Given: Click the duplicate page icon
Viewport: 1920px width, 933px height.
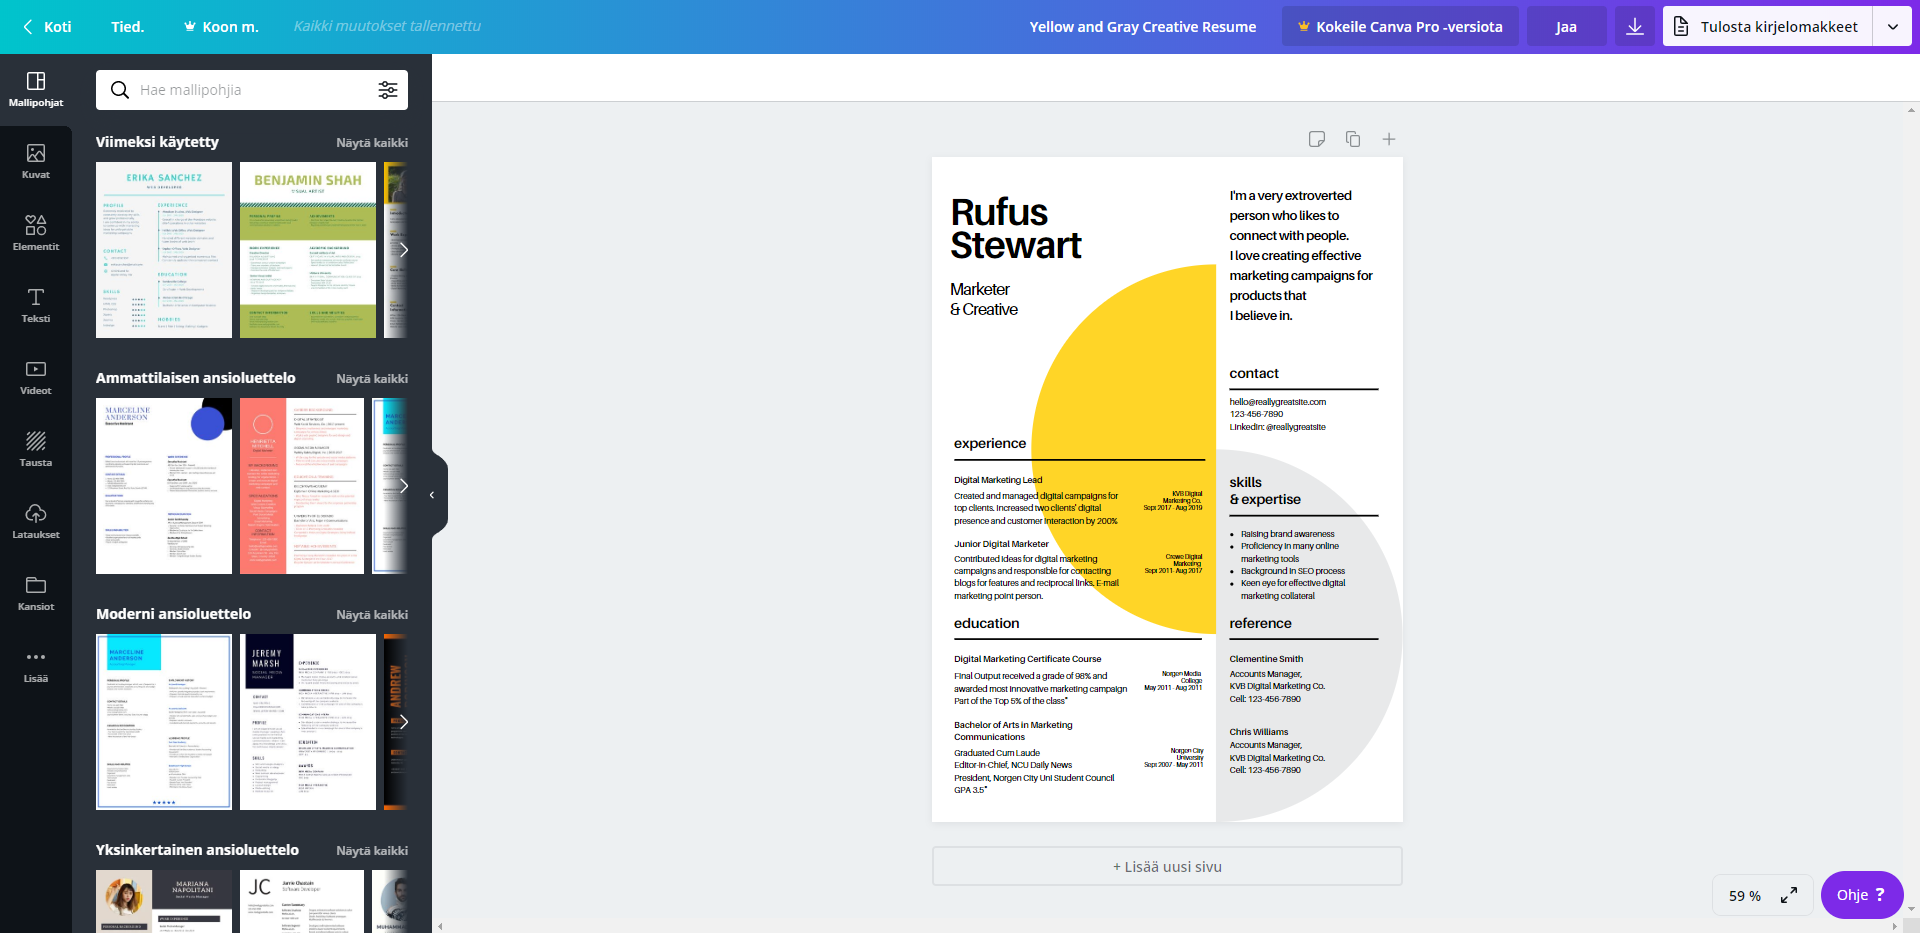Looking at the screenshot, I should (1353, 139).
